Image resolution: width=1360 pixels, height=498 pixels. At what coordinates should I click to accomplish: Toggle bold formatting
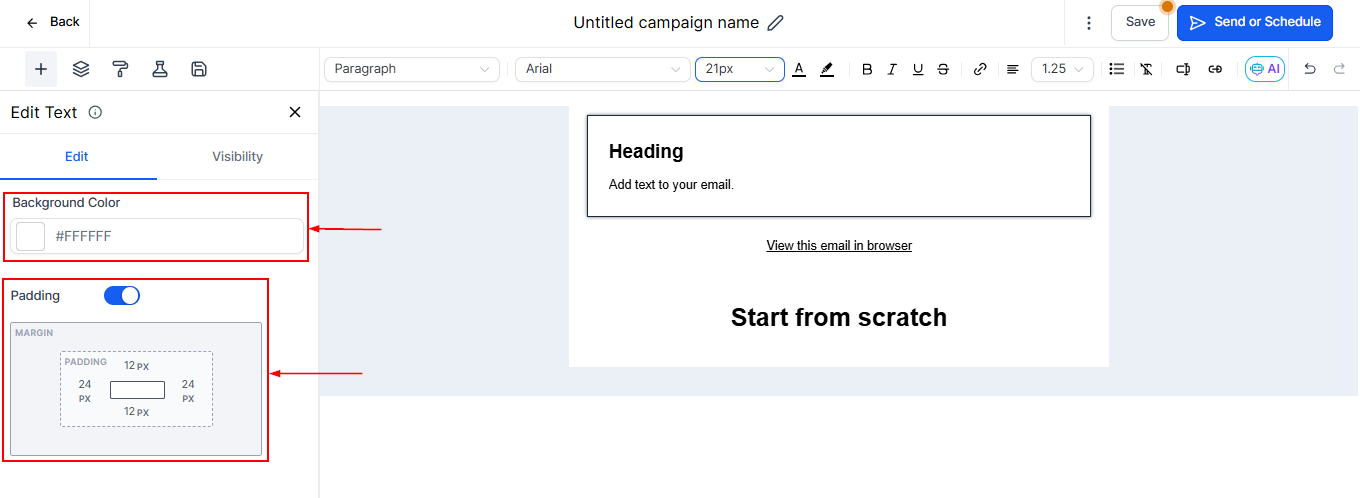(x=867, y=69)
